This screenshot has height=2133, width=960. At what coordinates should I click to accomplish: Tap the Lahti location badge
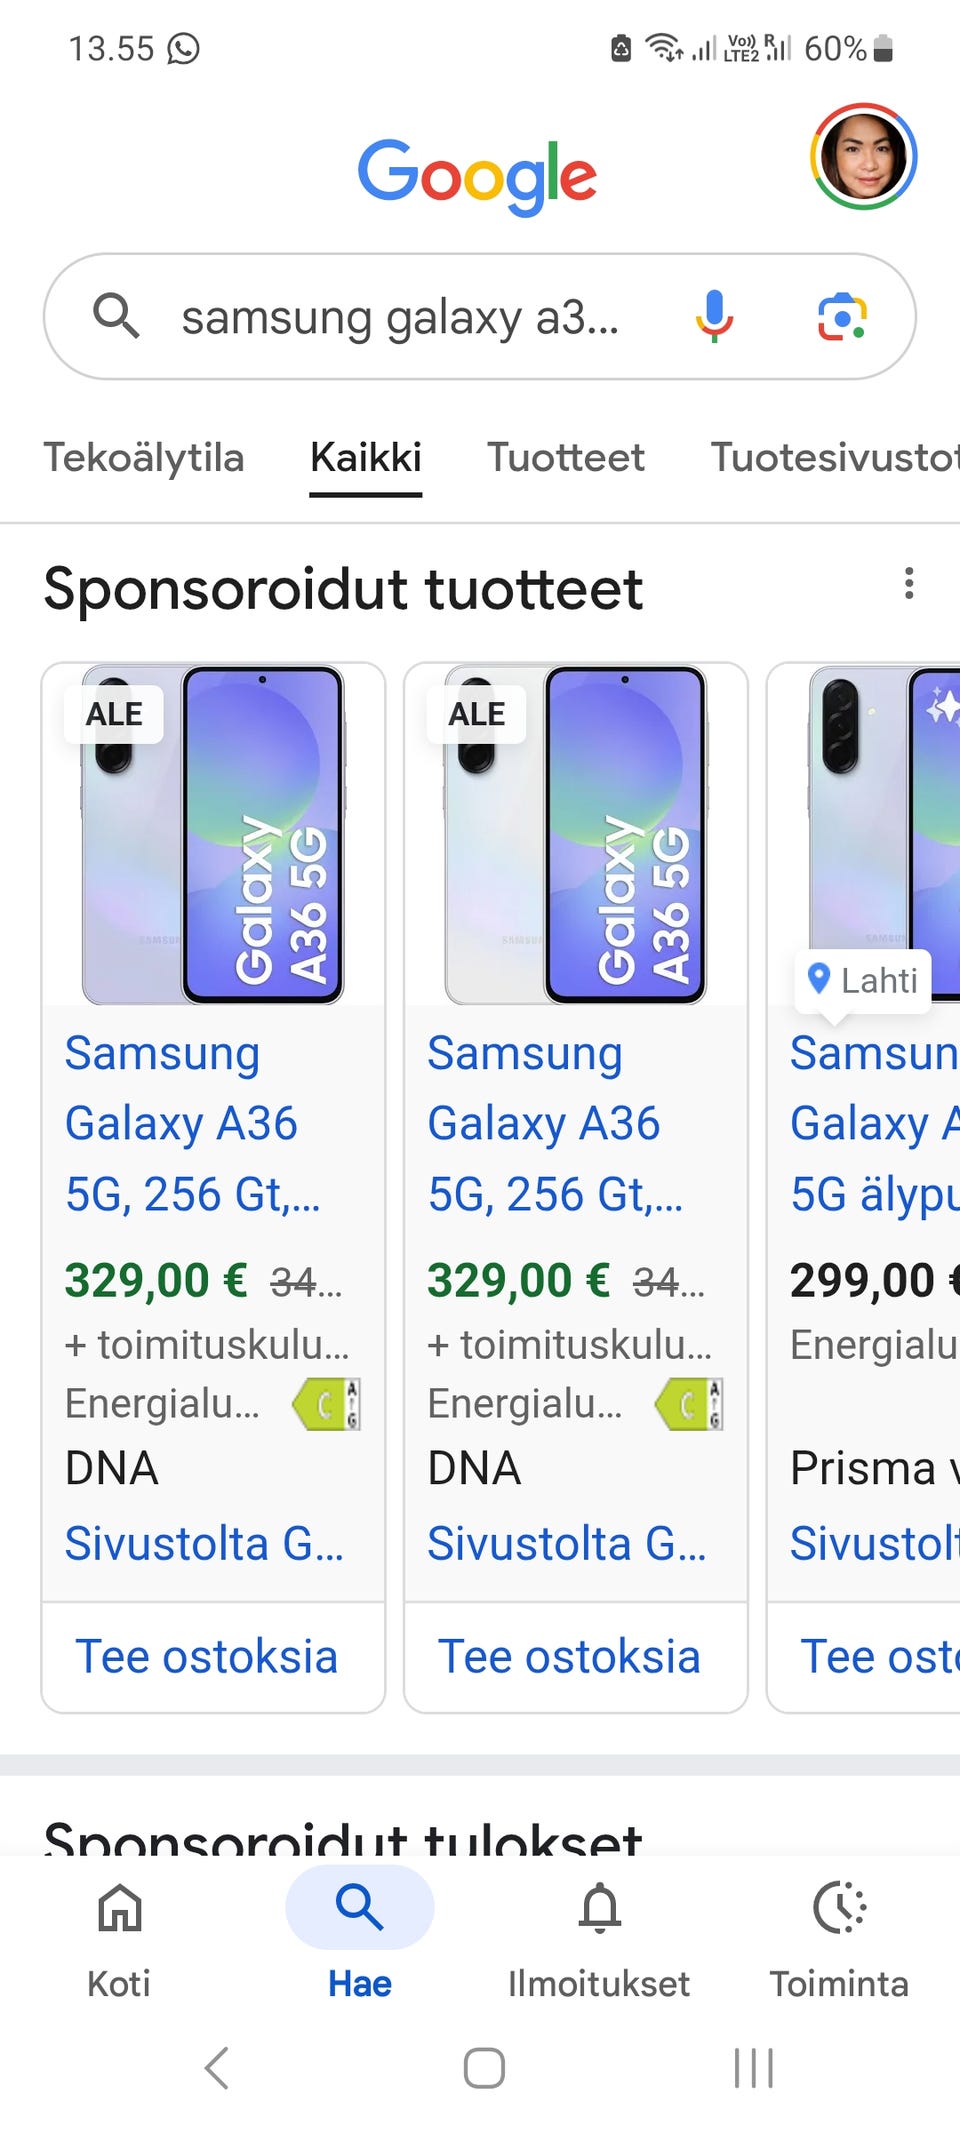863,981
